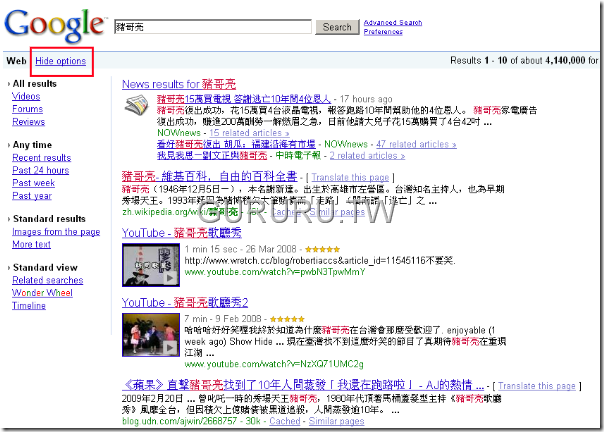The height and width of the screenshot is (432, 604).
Task: Open the Wonder Wheel view
Action: (x=42, y=293)
